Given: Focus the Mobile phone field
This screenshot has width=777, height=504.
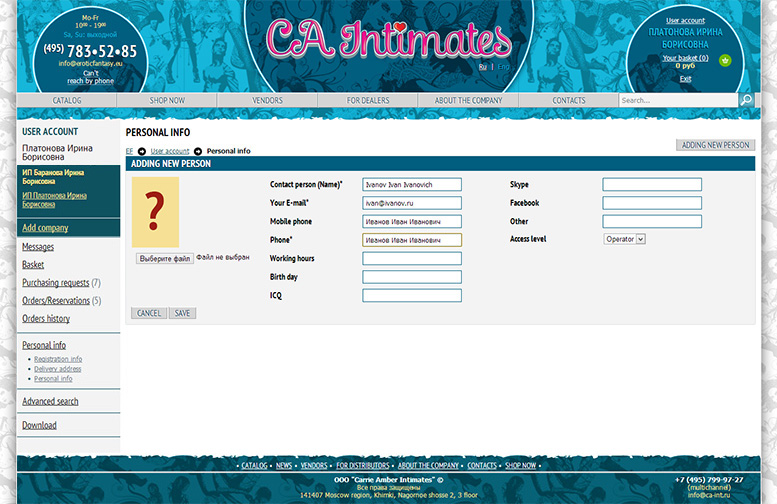Looking at the screenshot, I should (x=412, y=222).
